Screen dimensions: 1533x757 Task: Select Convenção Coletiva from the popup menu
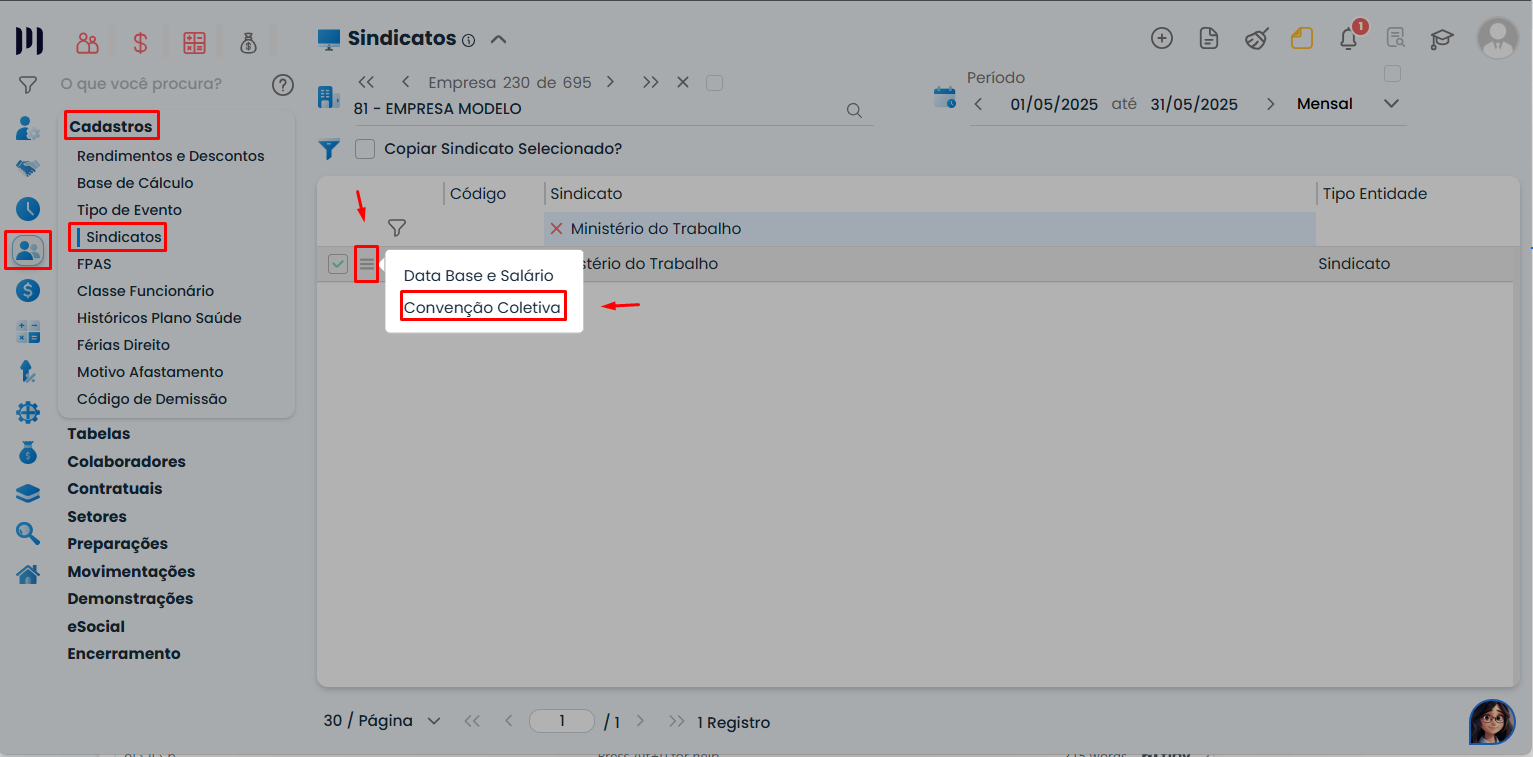(482, 308)
